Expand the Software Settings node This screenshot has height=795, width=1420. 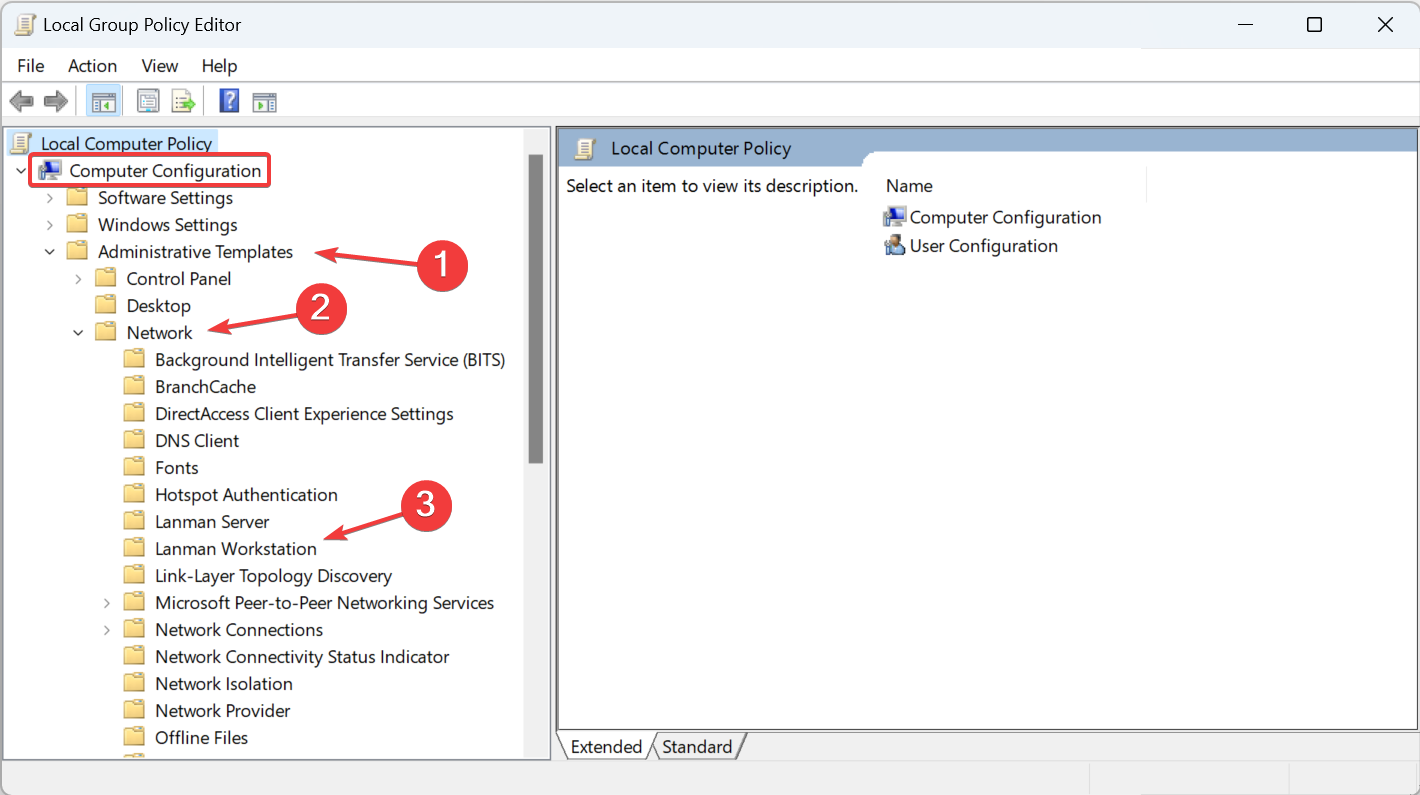point(50,198)
